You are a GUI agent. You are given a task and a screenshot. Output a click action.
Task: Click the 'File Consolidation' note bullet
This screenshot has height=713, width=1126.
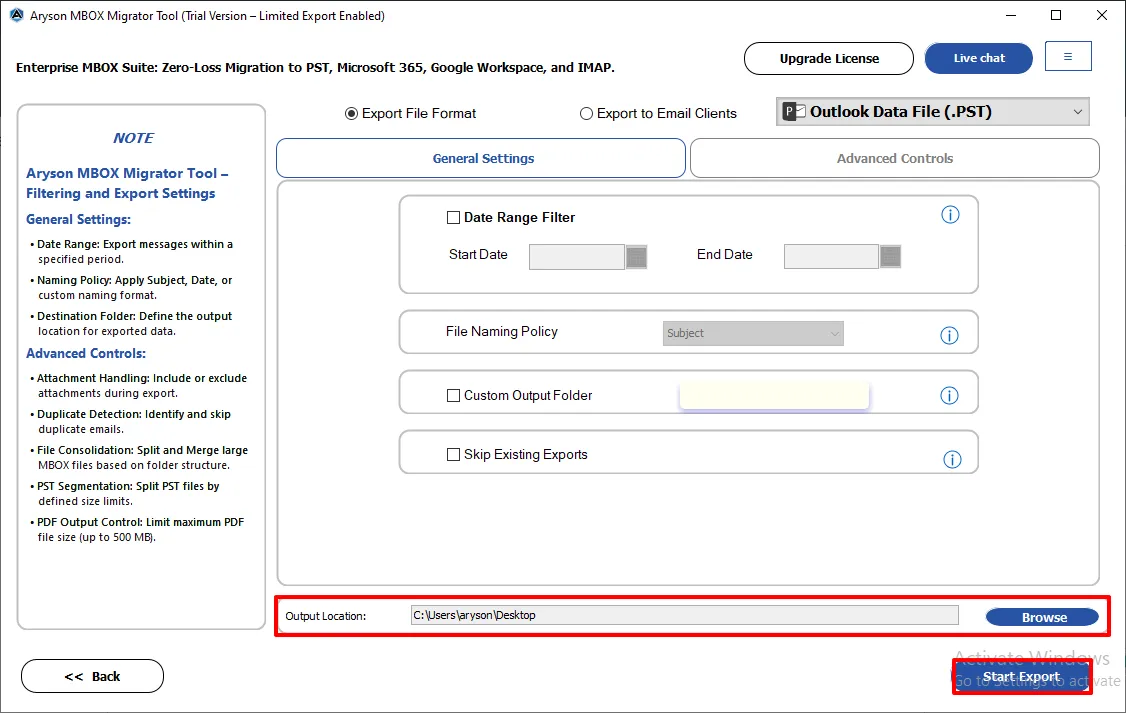[139, 457]
